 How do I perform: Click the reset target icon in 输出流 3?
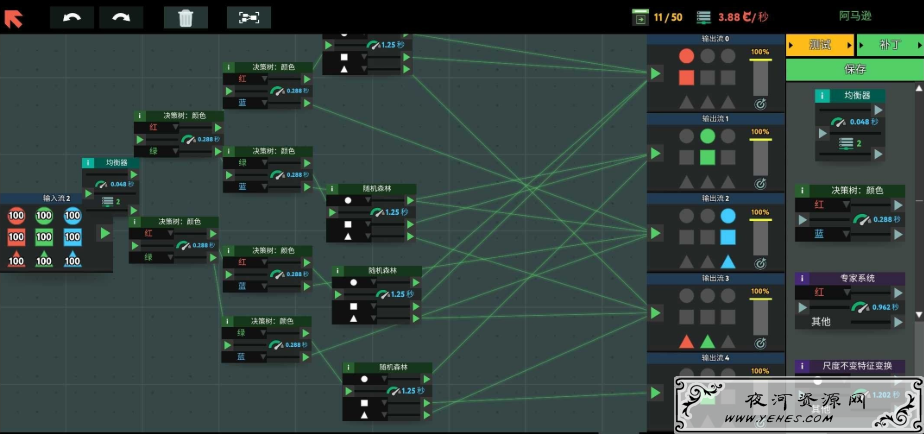(760, 343)
